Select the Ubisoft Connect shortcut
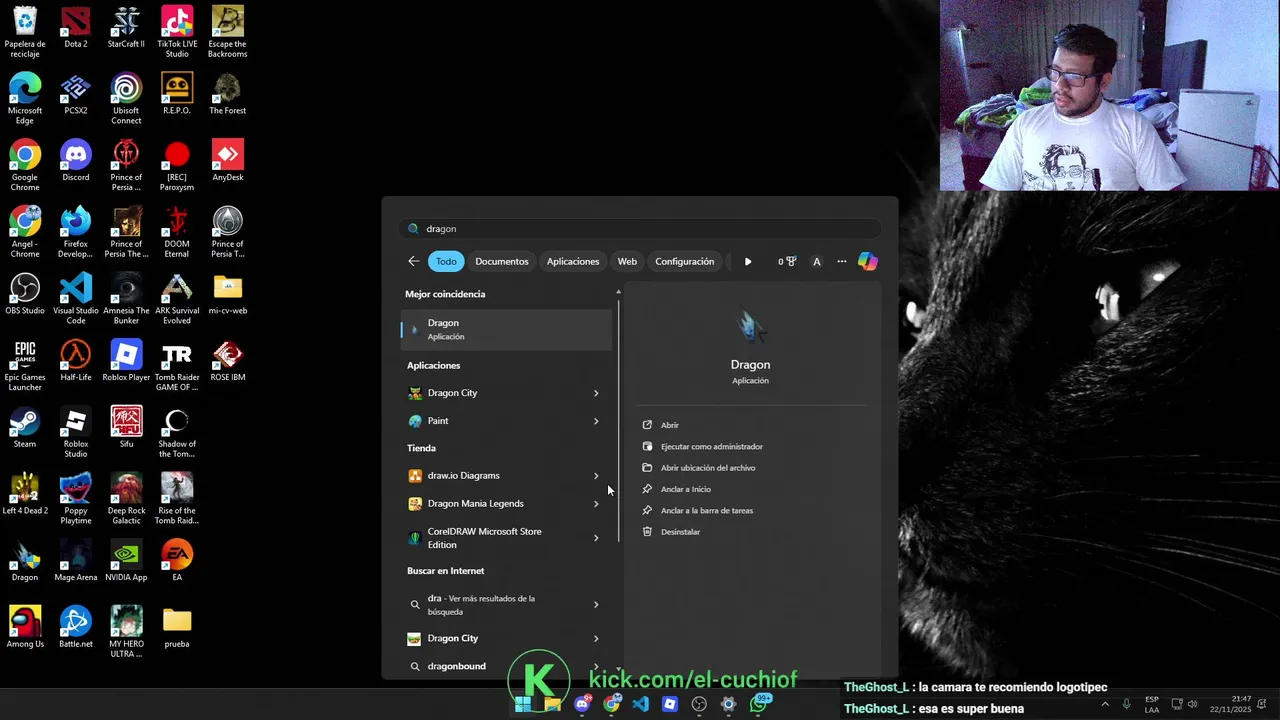The width and height of the screenshot is (1280, 720). click(x=126, y=99)
